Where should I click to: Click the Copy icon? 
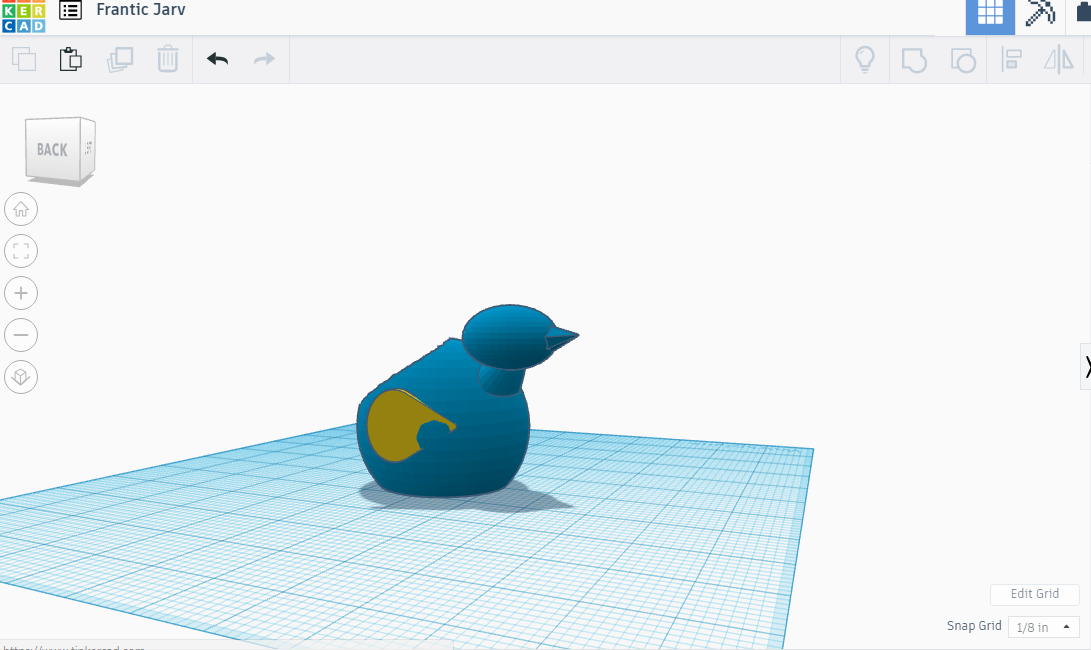[24, 59]
